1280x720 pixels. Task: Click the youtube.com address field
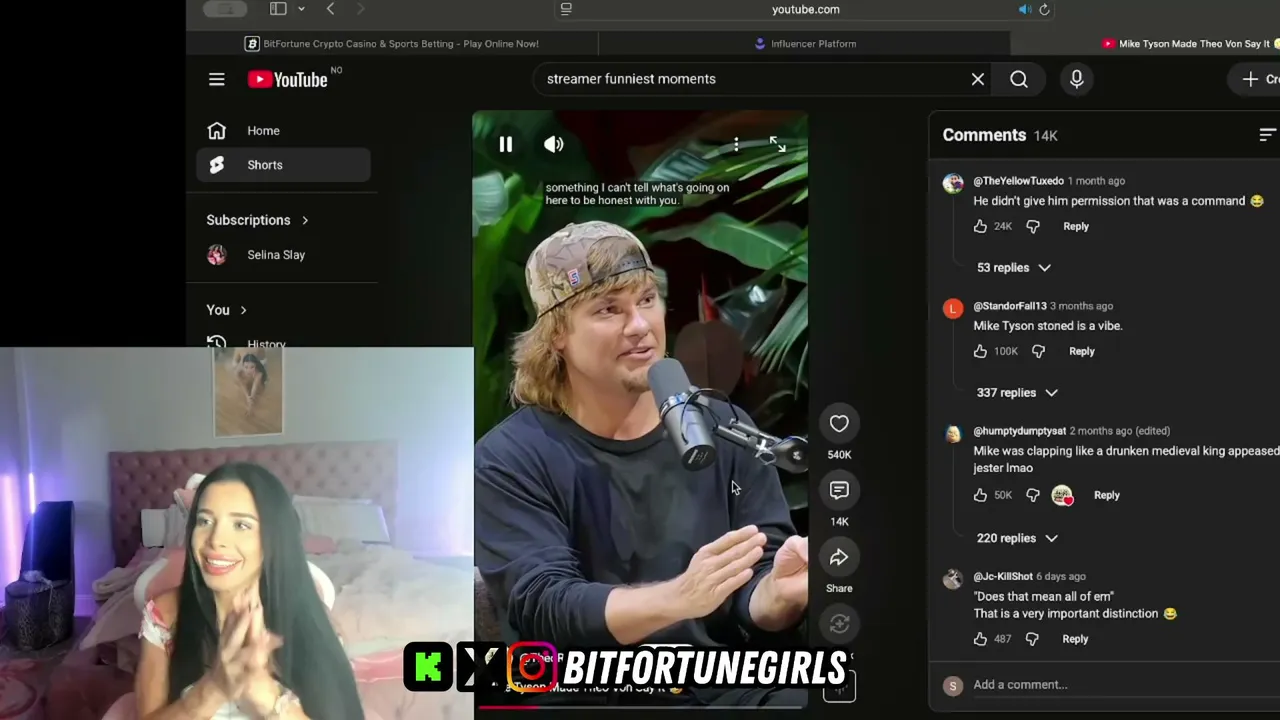point(805,9)
